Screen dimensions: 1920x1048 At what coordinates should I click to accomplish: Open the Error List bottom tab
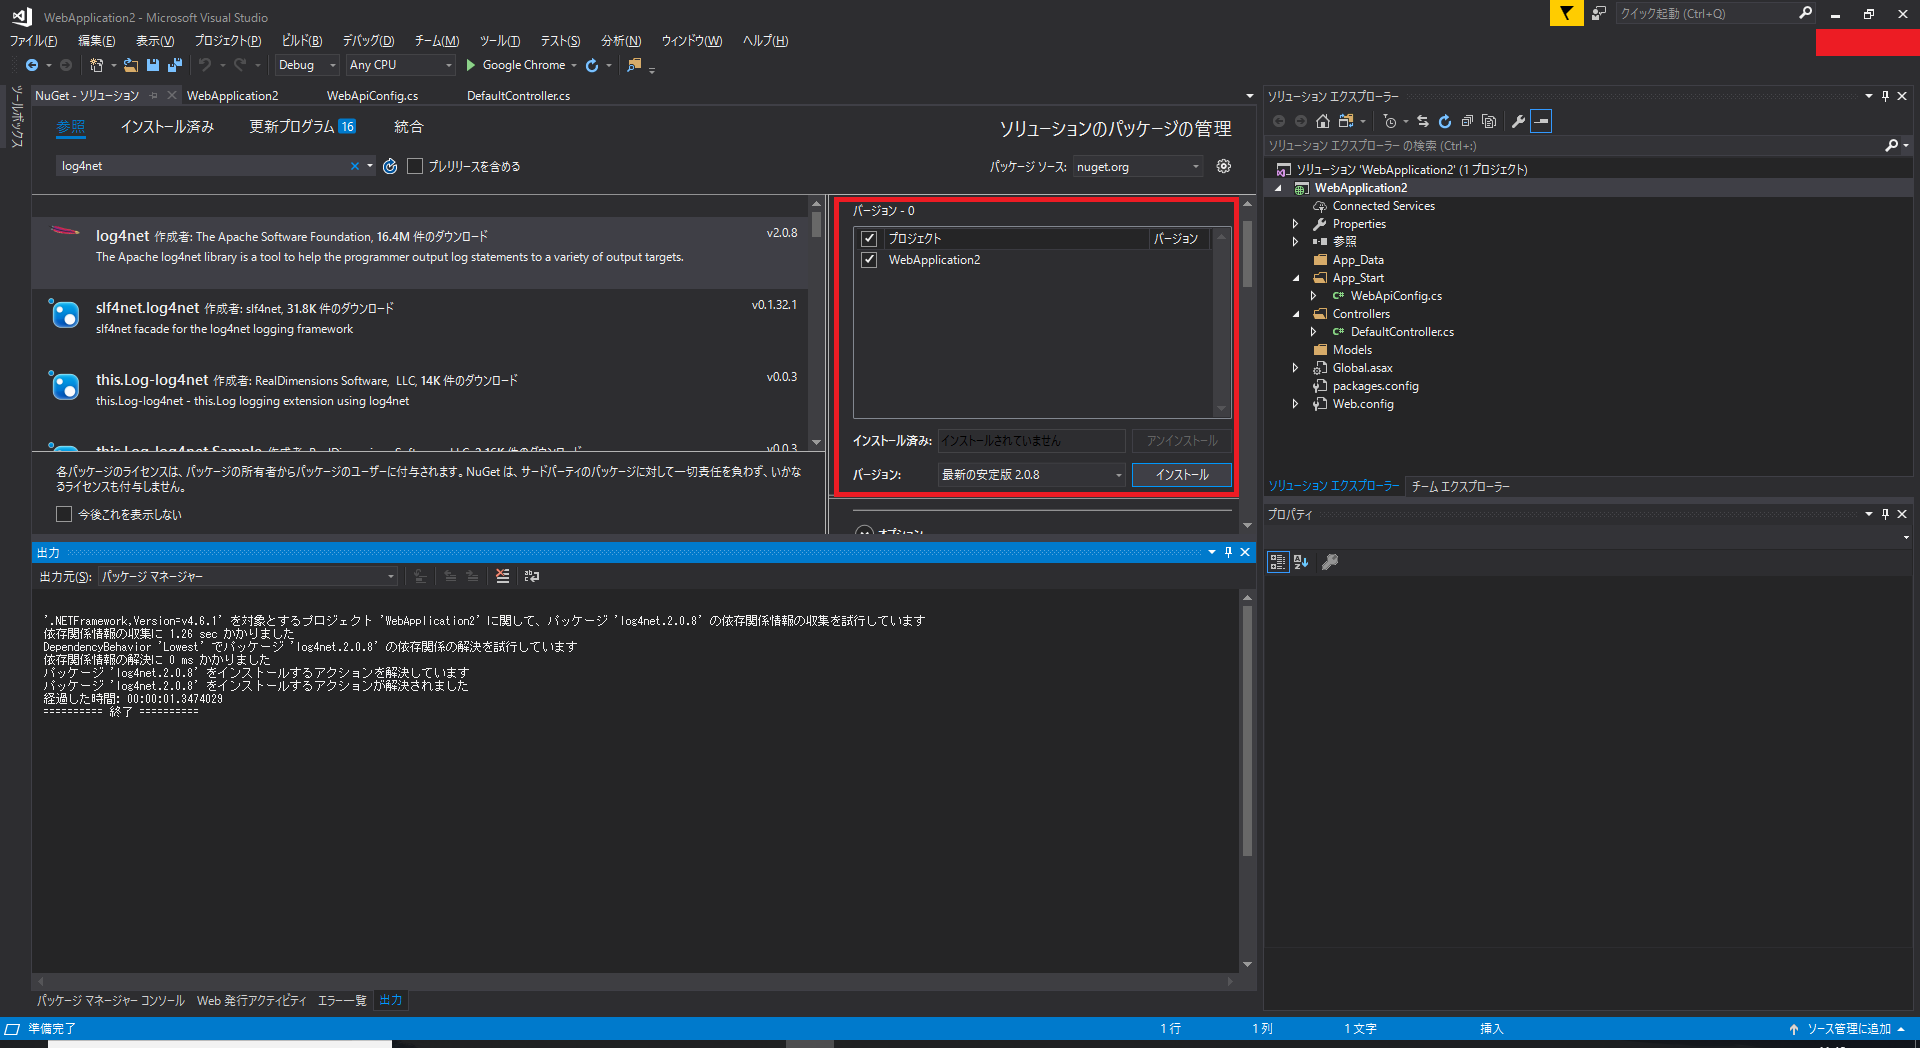(342, 1000)
